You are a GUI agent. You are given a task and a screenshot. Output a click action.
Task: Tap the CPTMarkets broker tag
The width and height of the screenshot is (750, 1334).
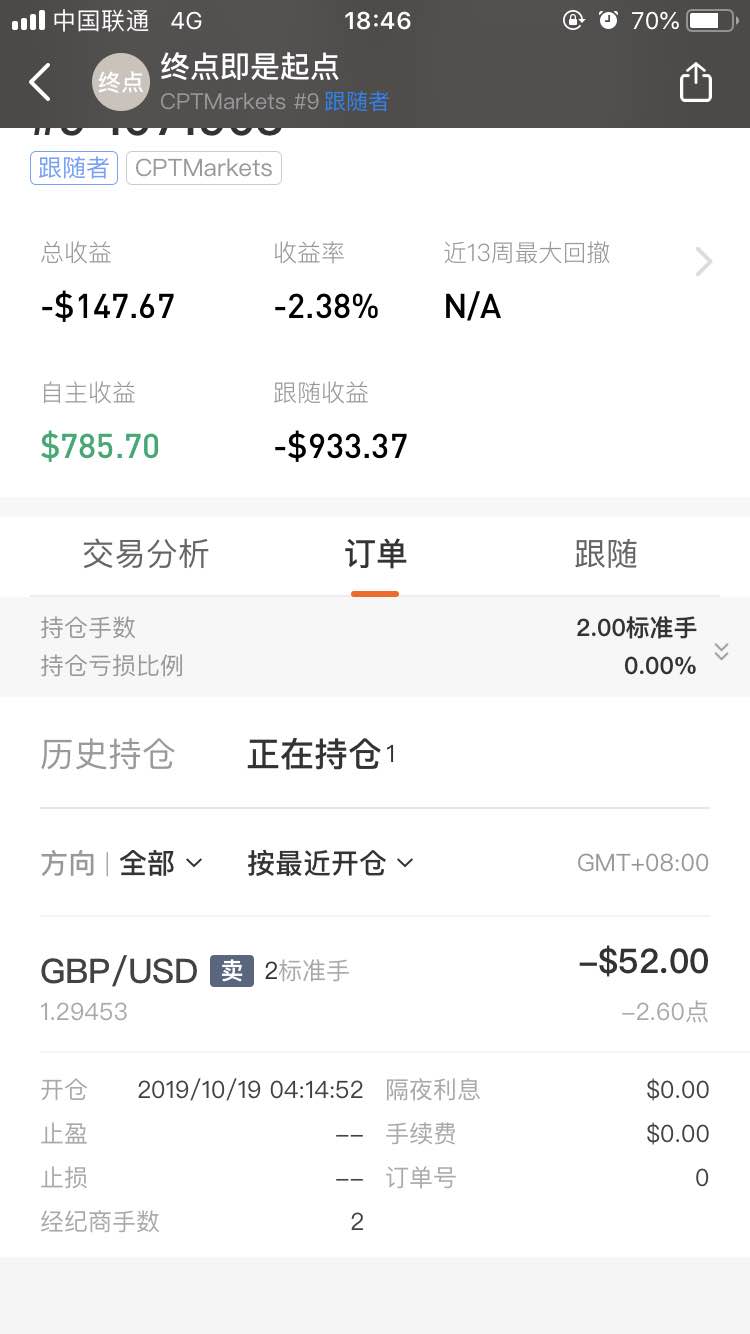[x=203, y=168]
